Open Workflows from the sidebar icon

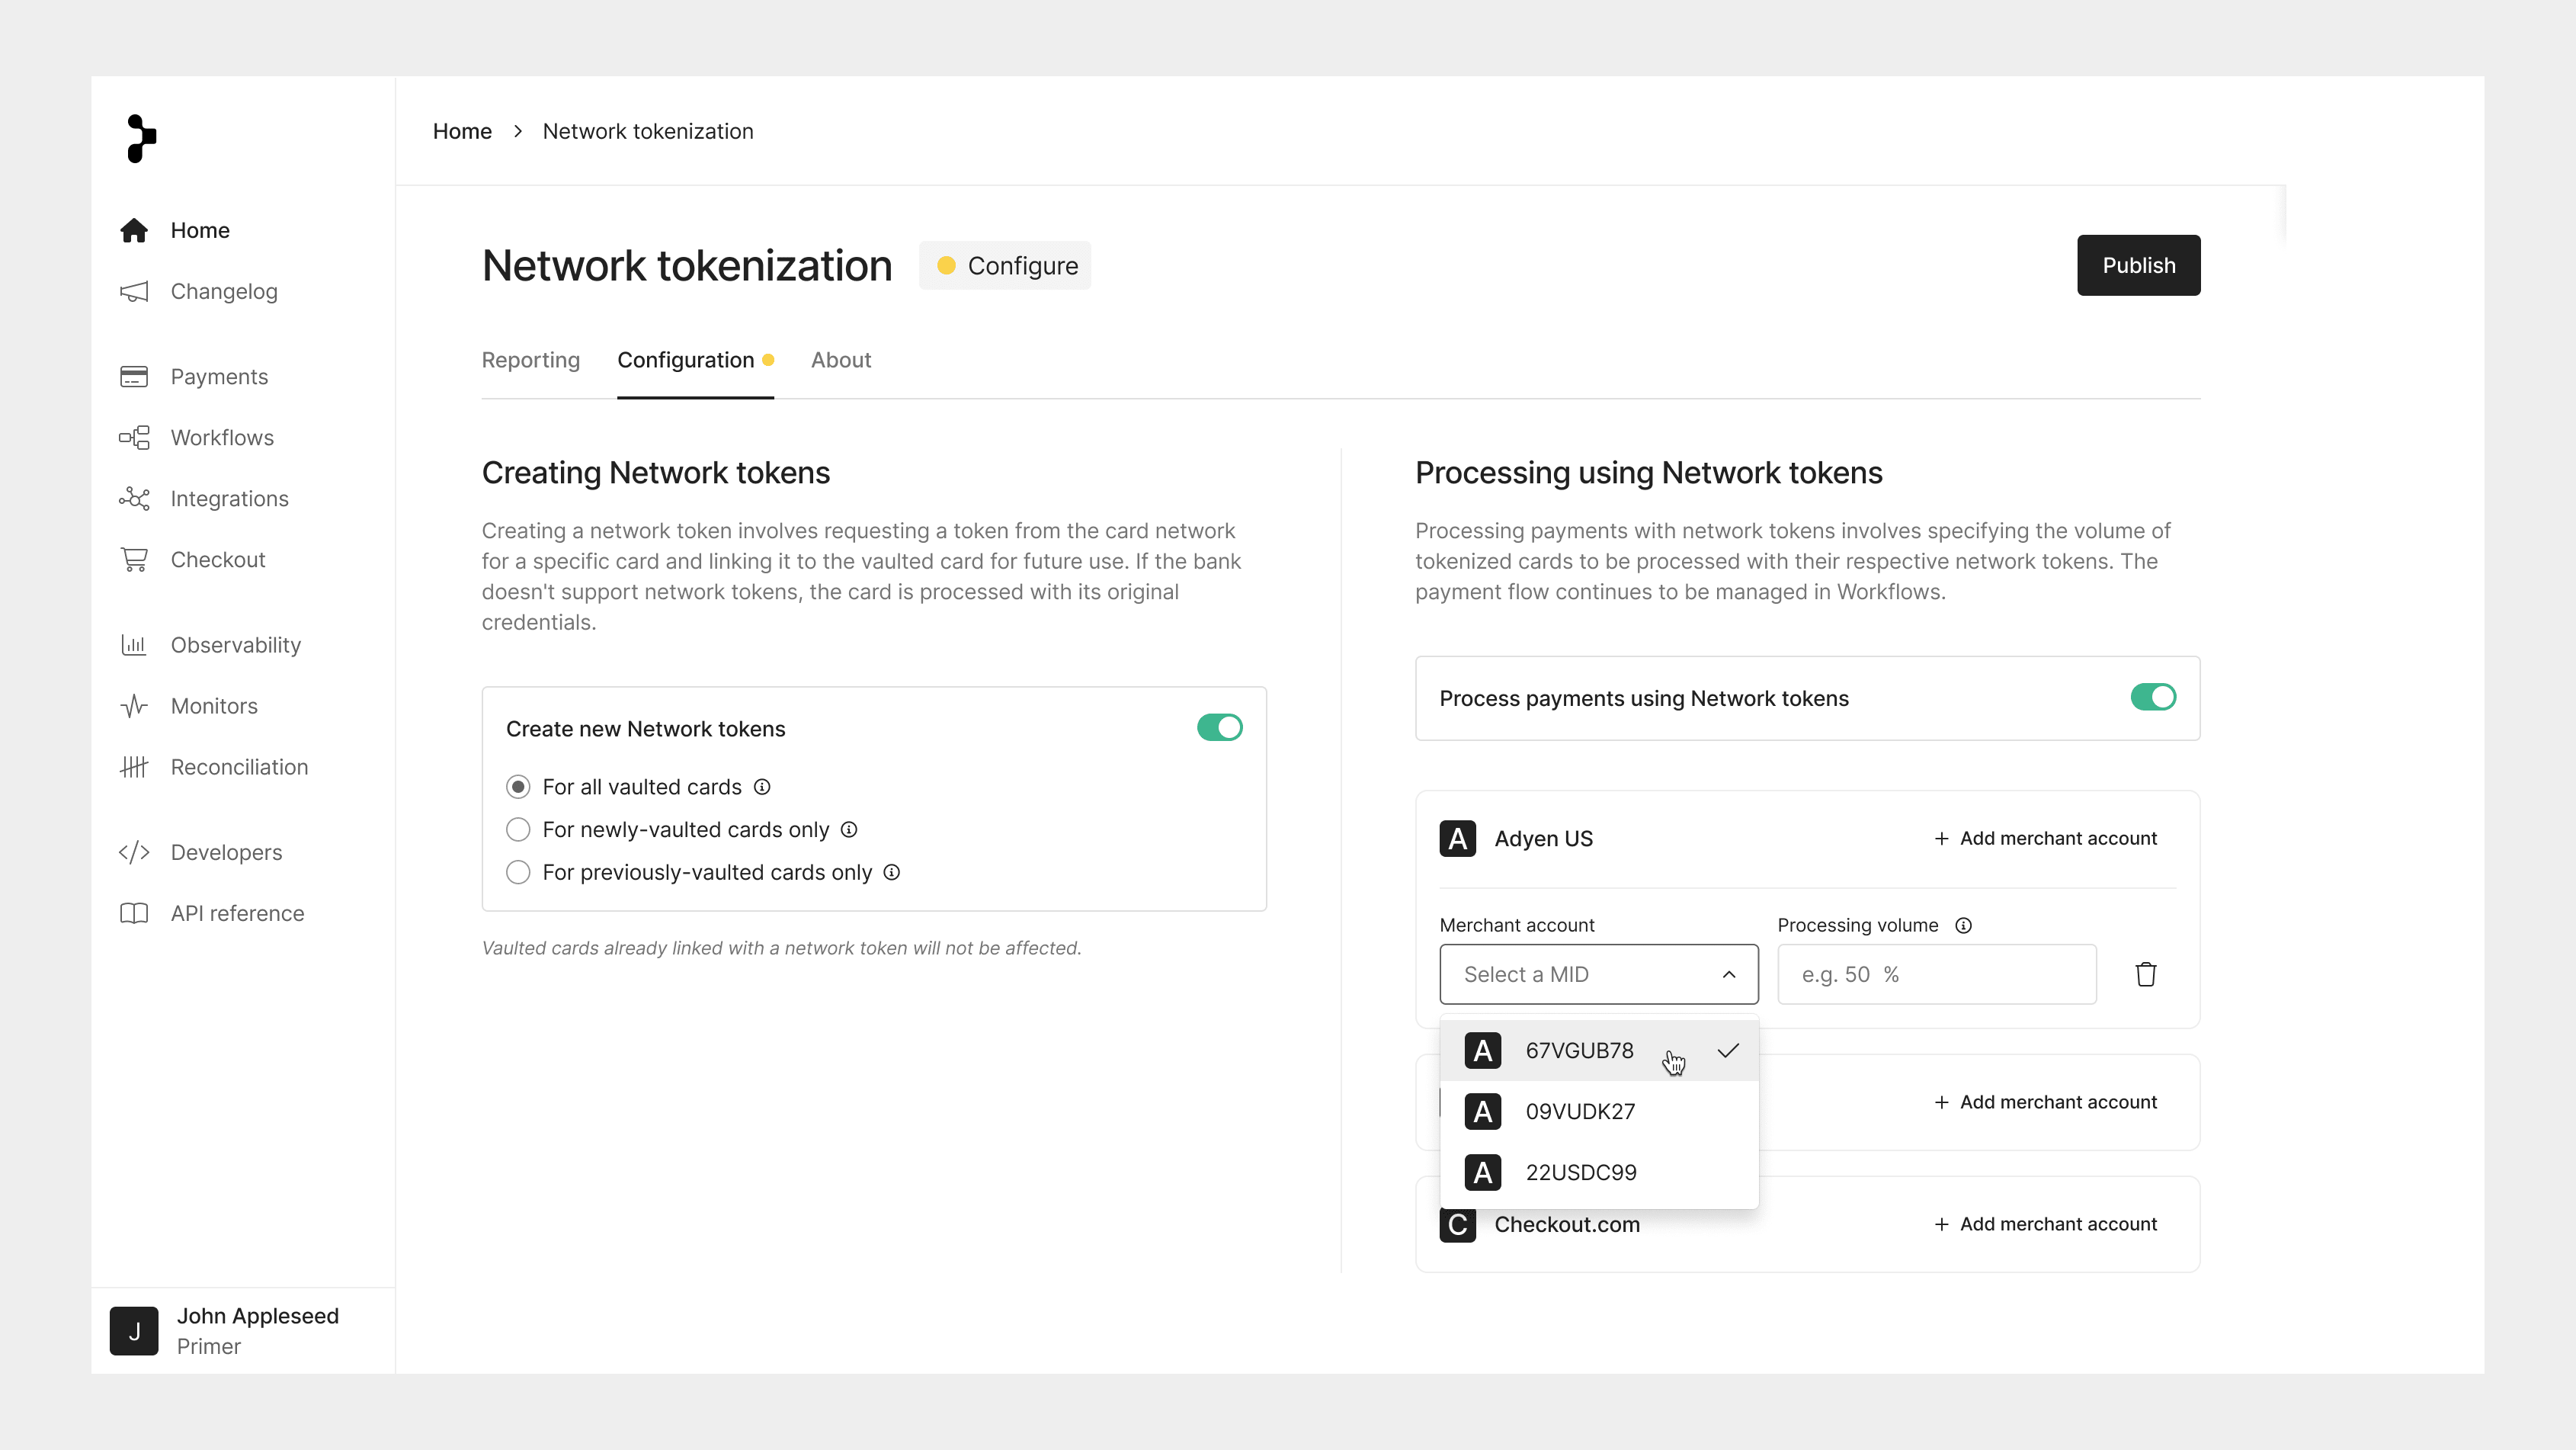click(134, 438)
